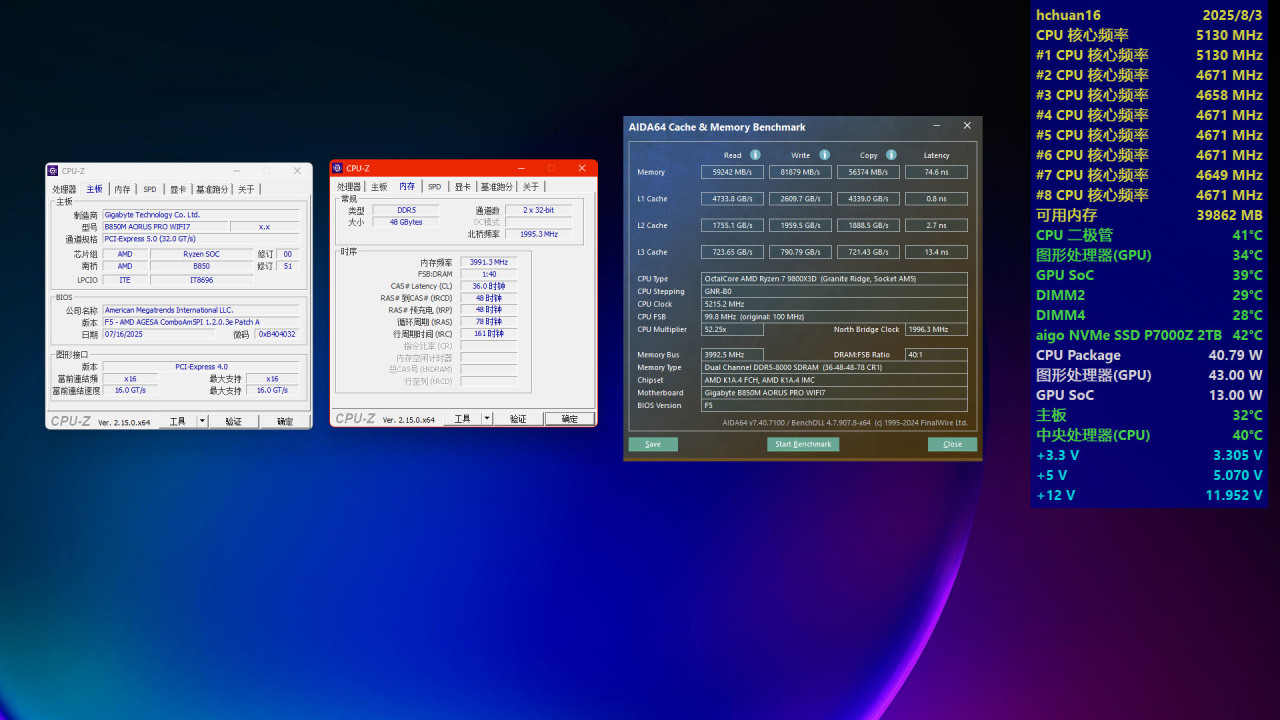The height and width of the screenshot is (720, 1280).
Task: Select 基准跑分 tab in right CPU-Z window
Action: click(x=496, y=187)
